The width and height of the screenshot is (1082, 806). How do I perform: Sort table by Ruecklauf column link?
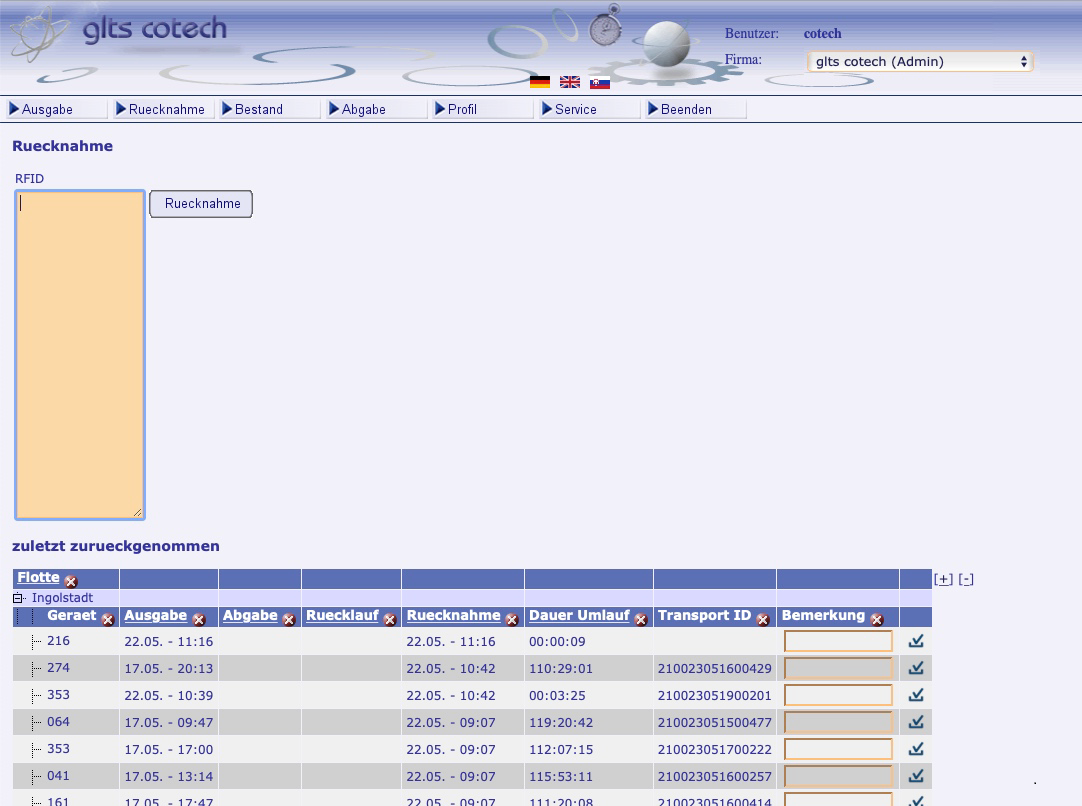tap(342, 616)
